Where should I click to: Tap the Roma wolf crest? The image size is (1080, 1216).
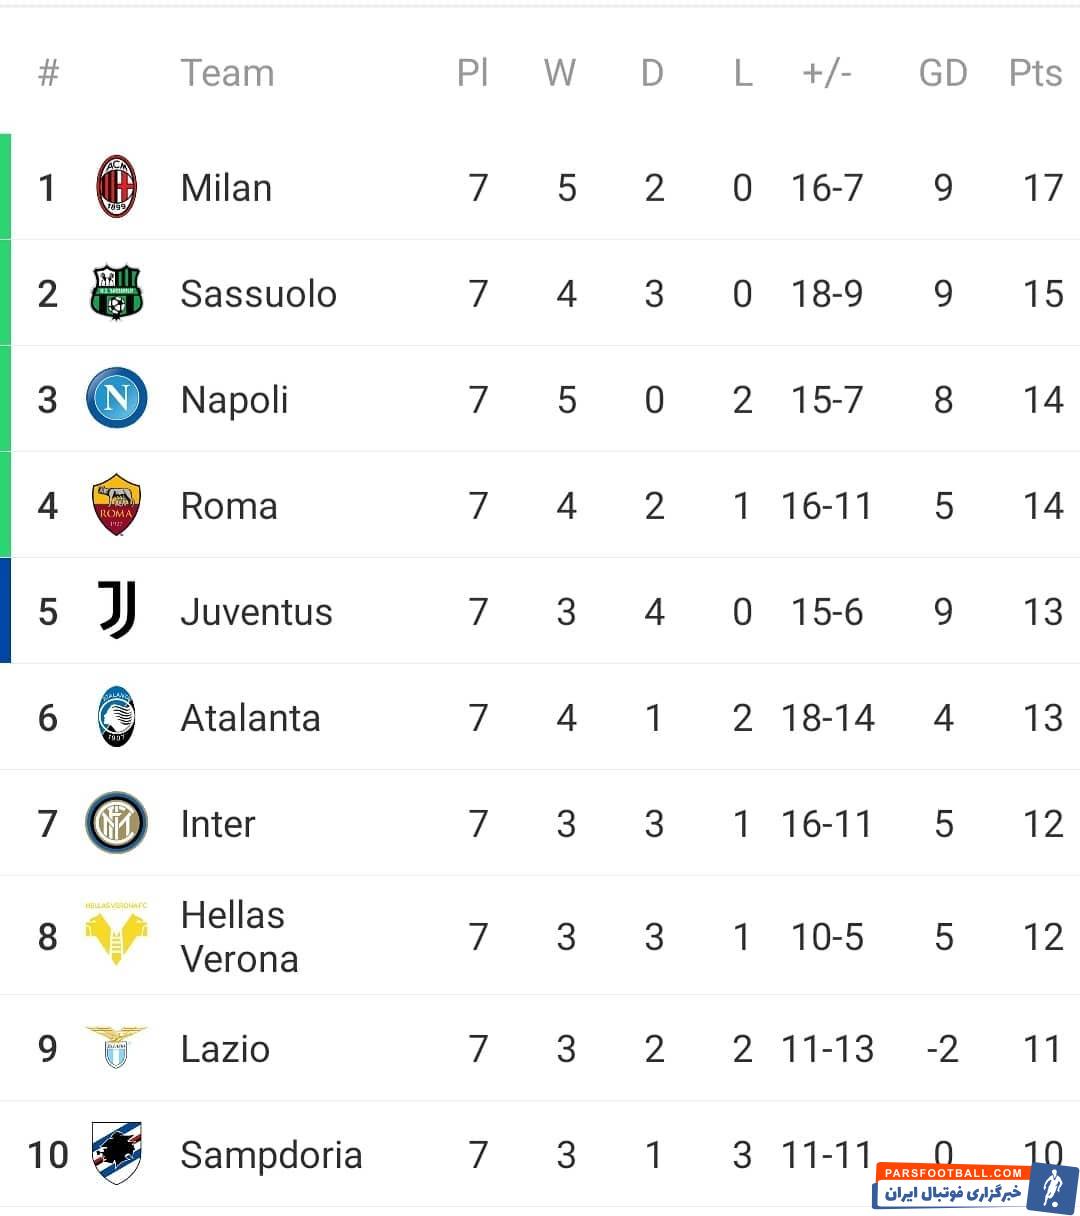(x=117, y=505)
